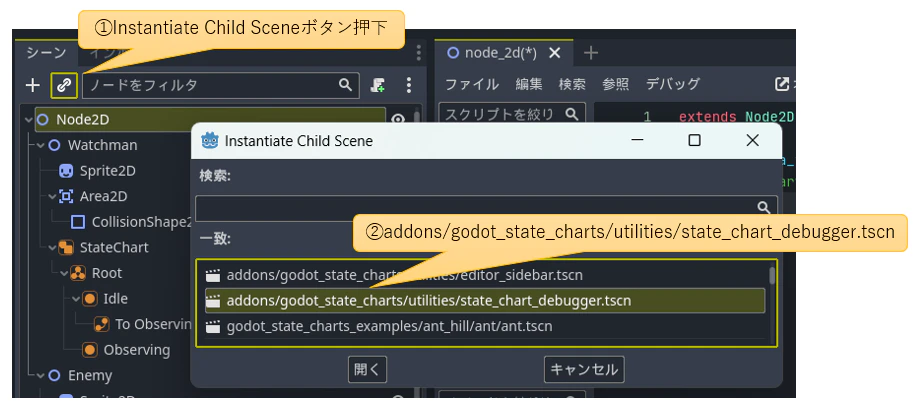Open the Scene dock three-dot options menu

[409, 85]
